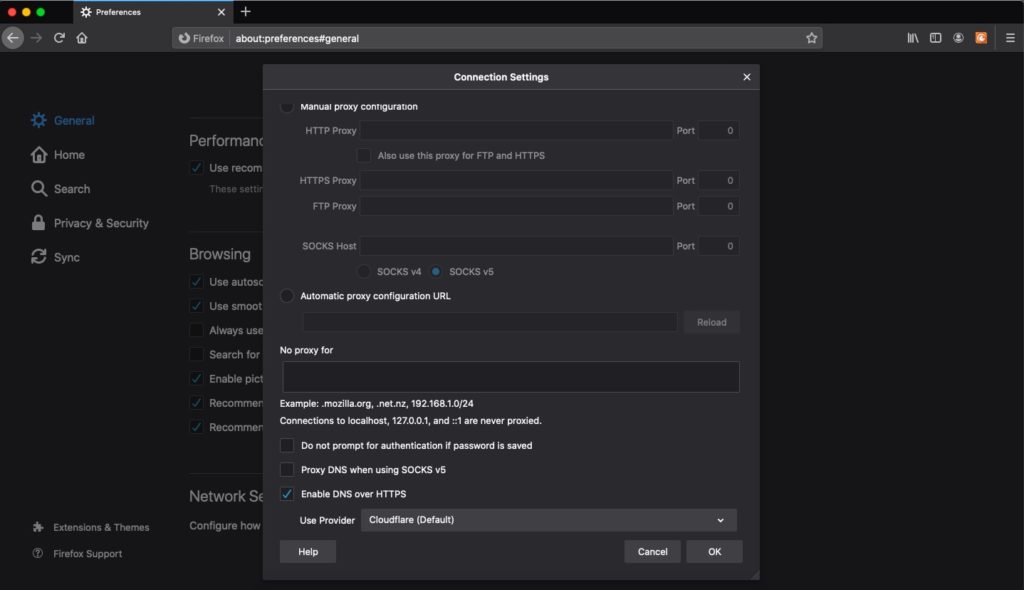Select Automatic proxy configuration URL option
1024x590 pixels.
tap(287, 295)
